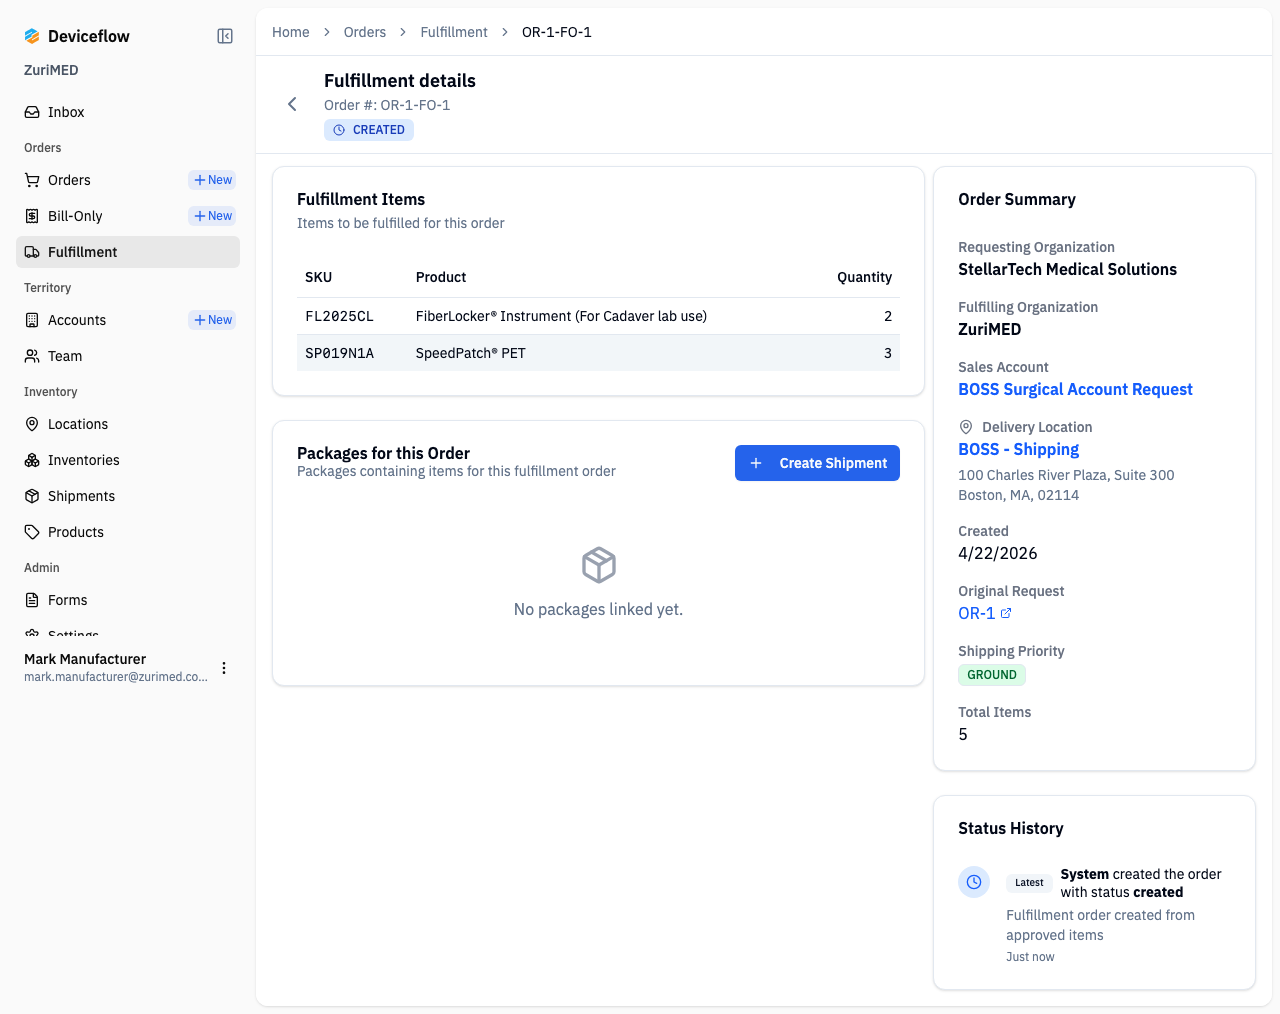The width and height of the screenshot is (1280, 1014).
Task: Open Products in the sidebar
Action: click(x=128, y=532)
